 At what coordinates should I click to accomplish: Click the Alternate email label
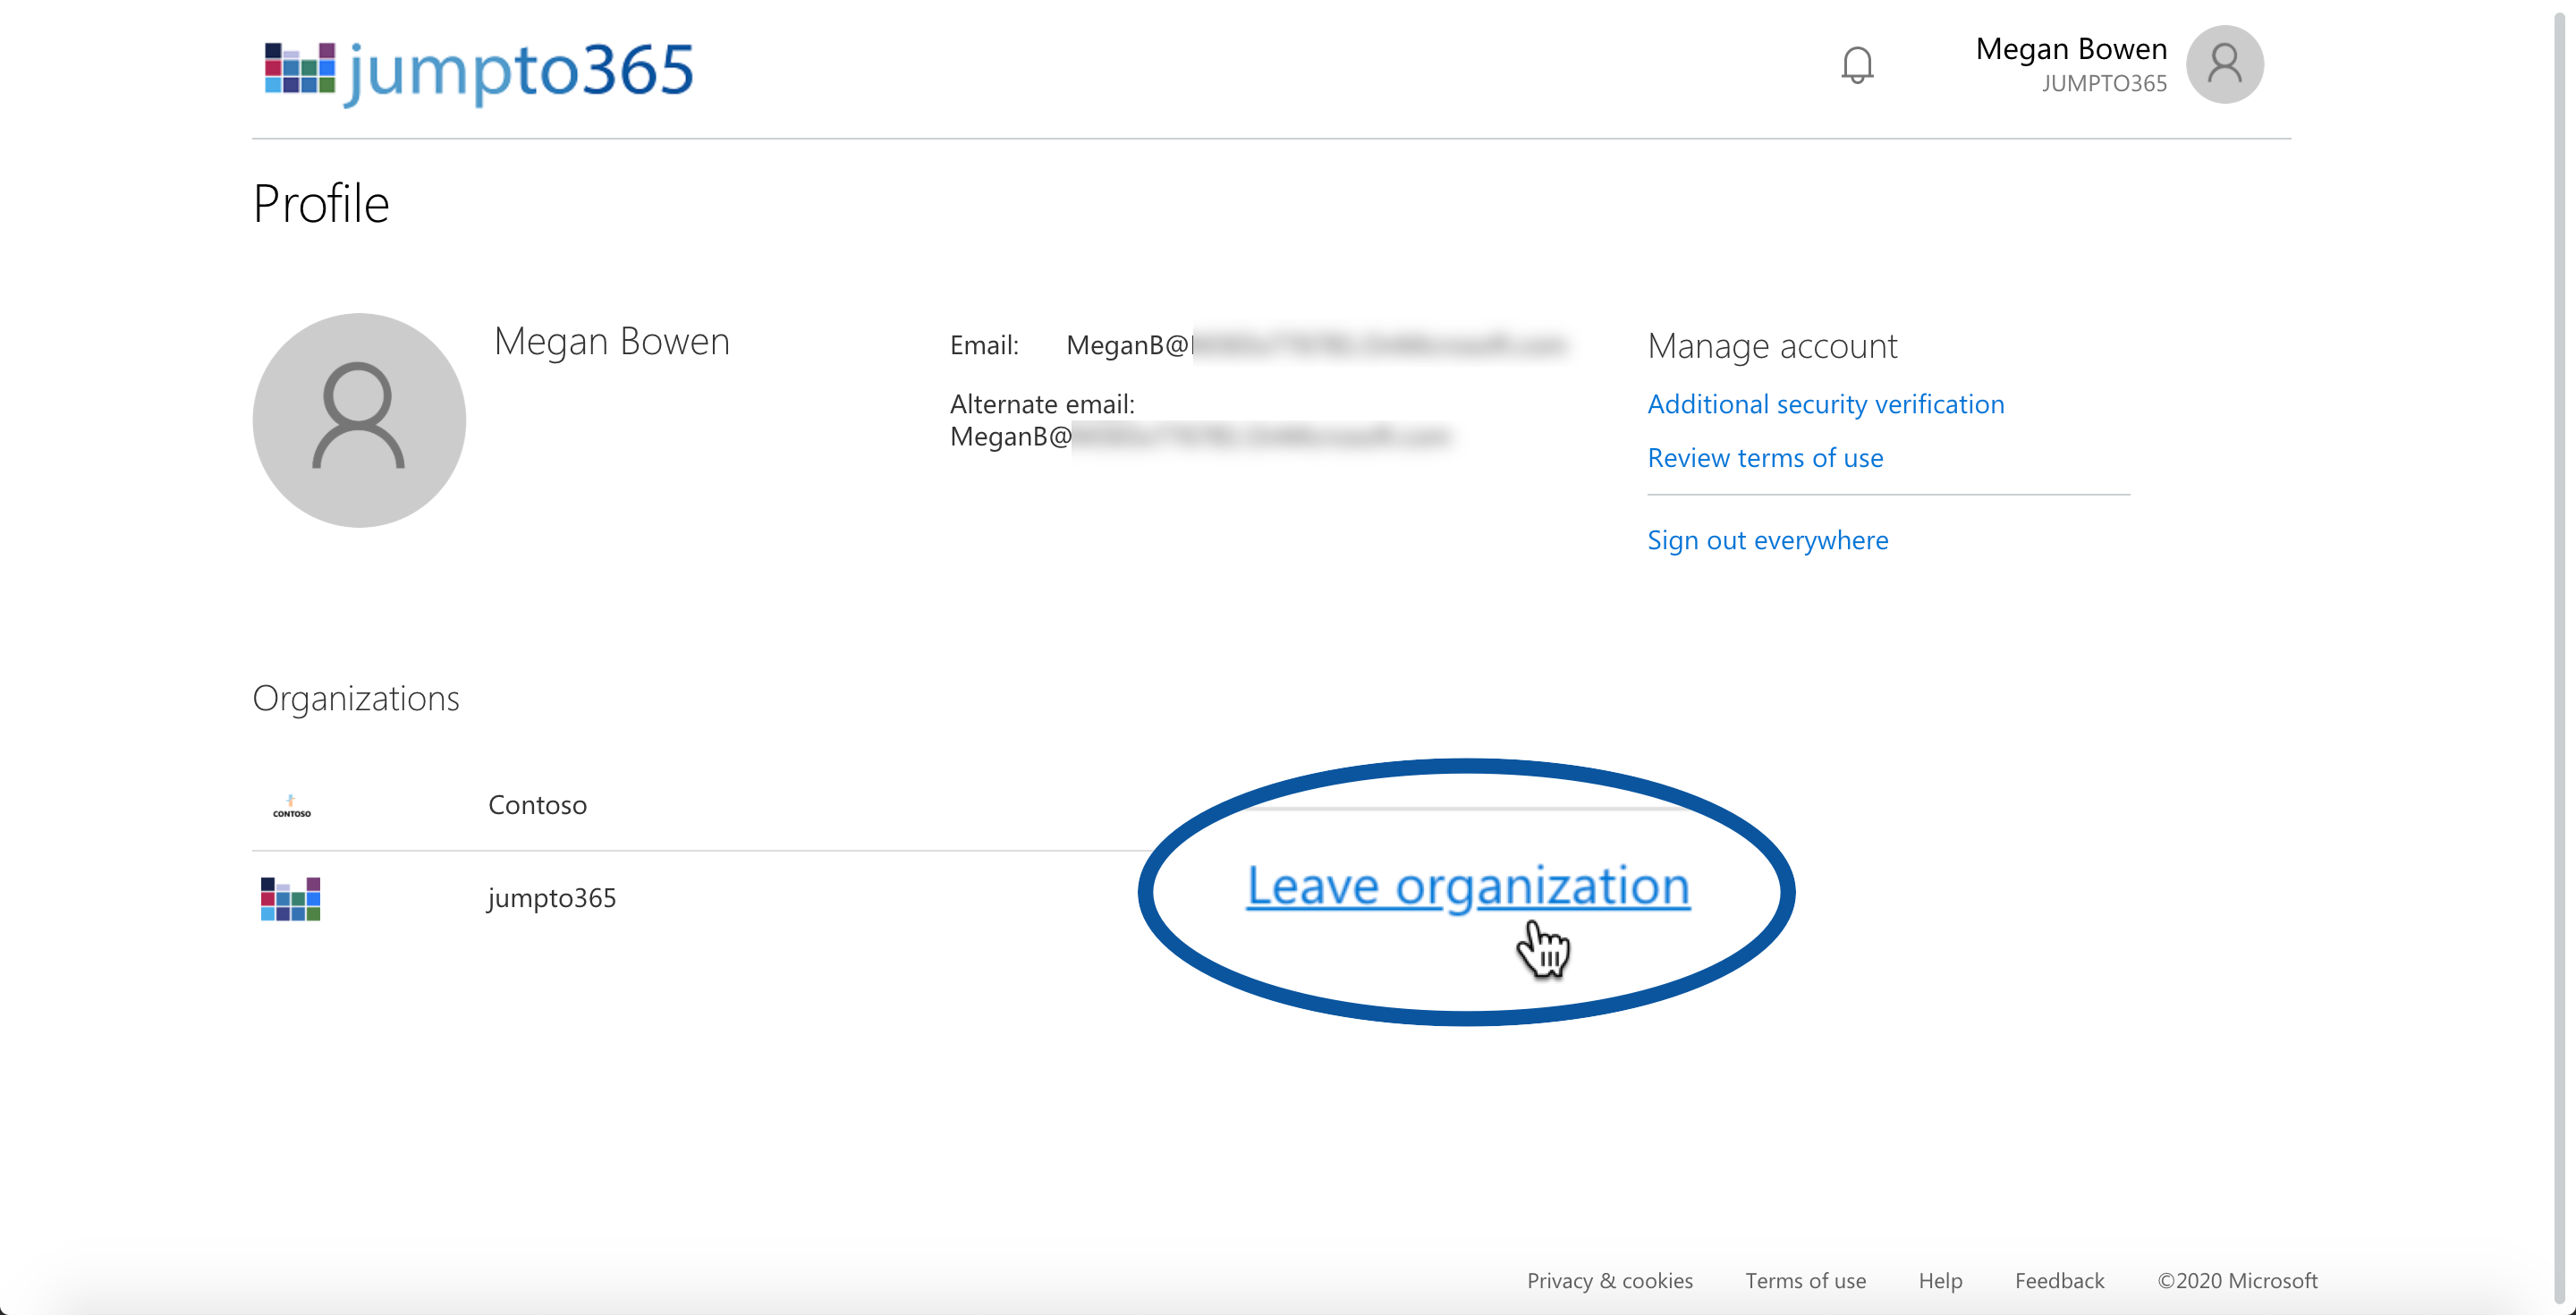[x=1042, y=404]
